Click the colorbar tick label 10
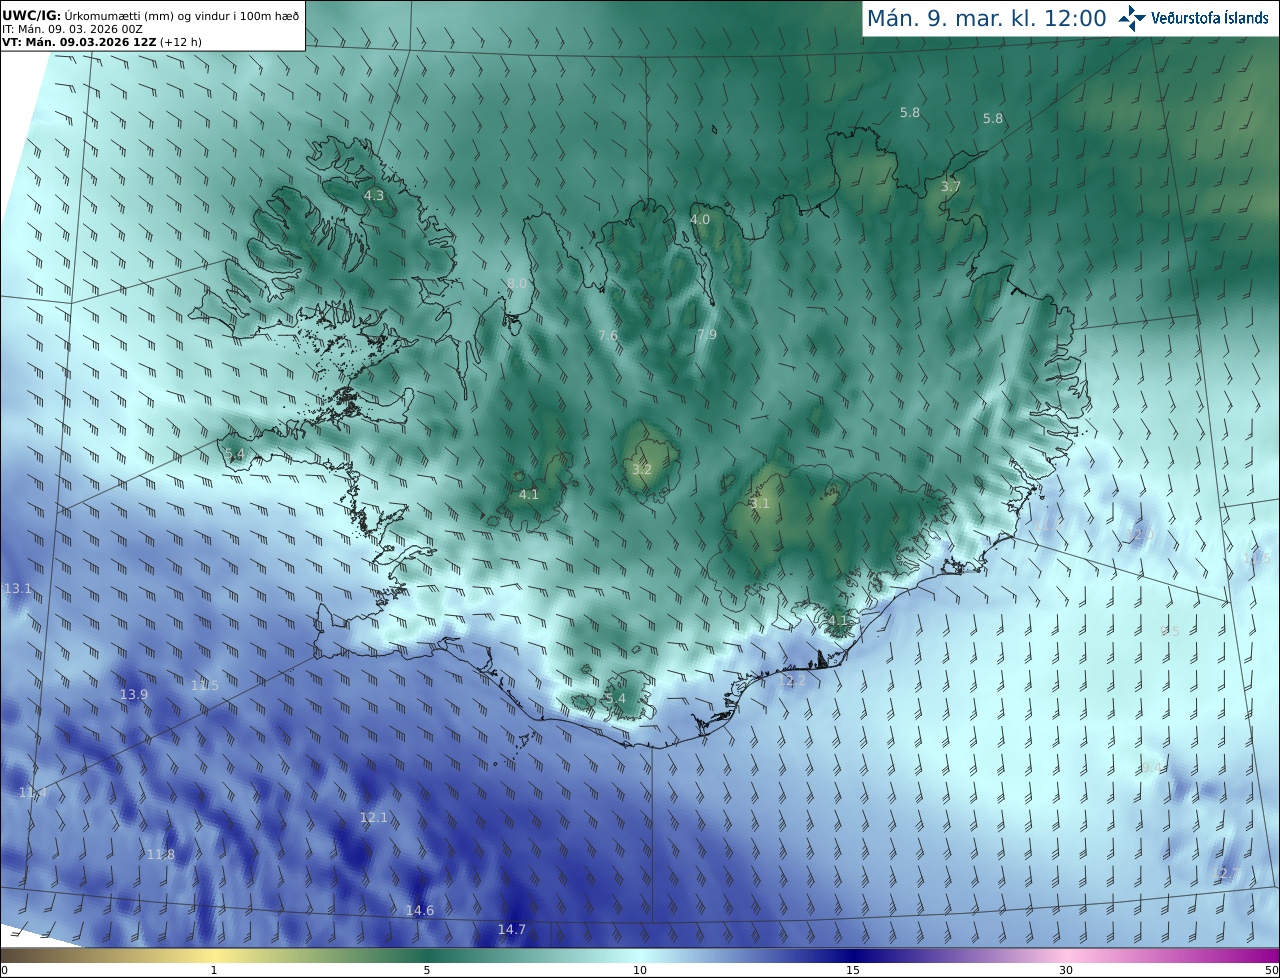The width and height of the screenshot is (1280, 978). coord(640,970)
